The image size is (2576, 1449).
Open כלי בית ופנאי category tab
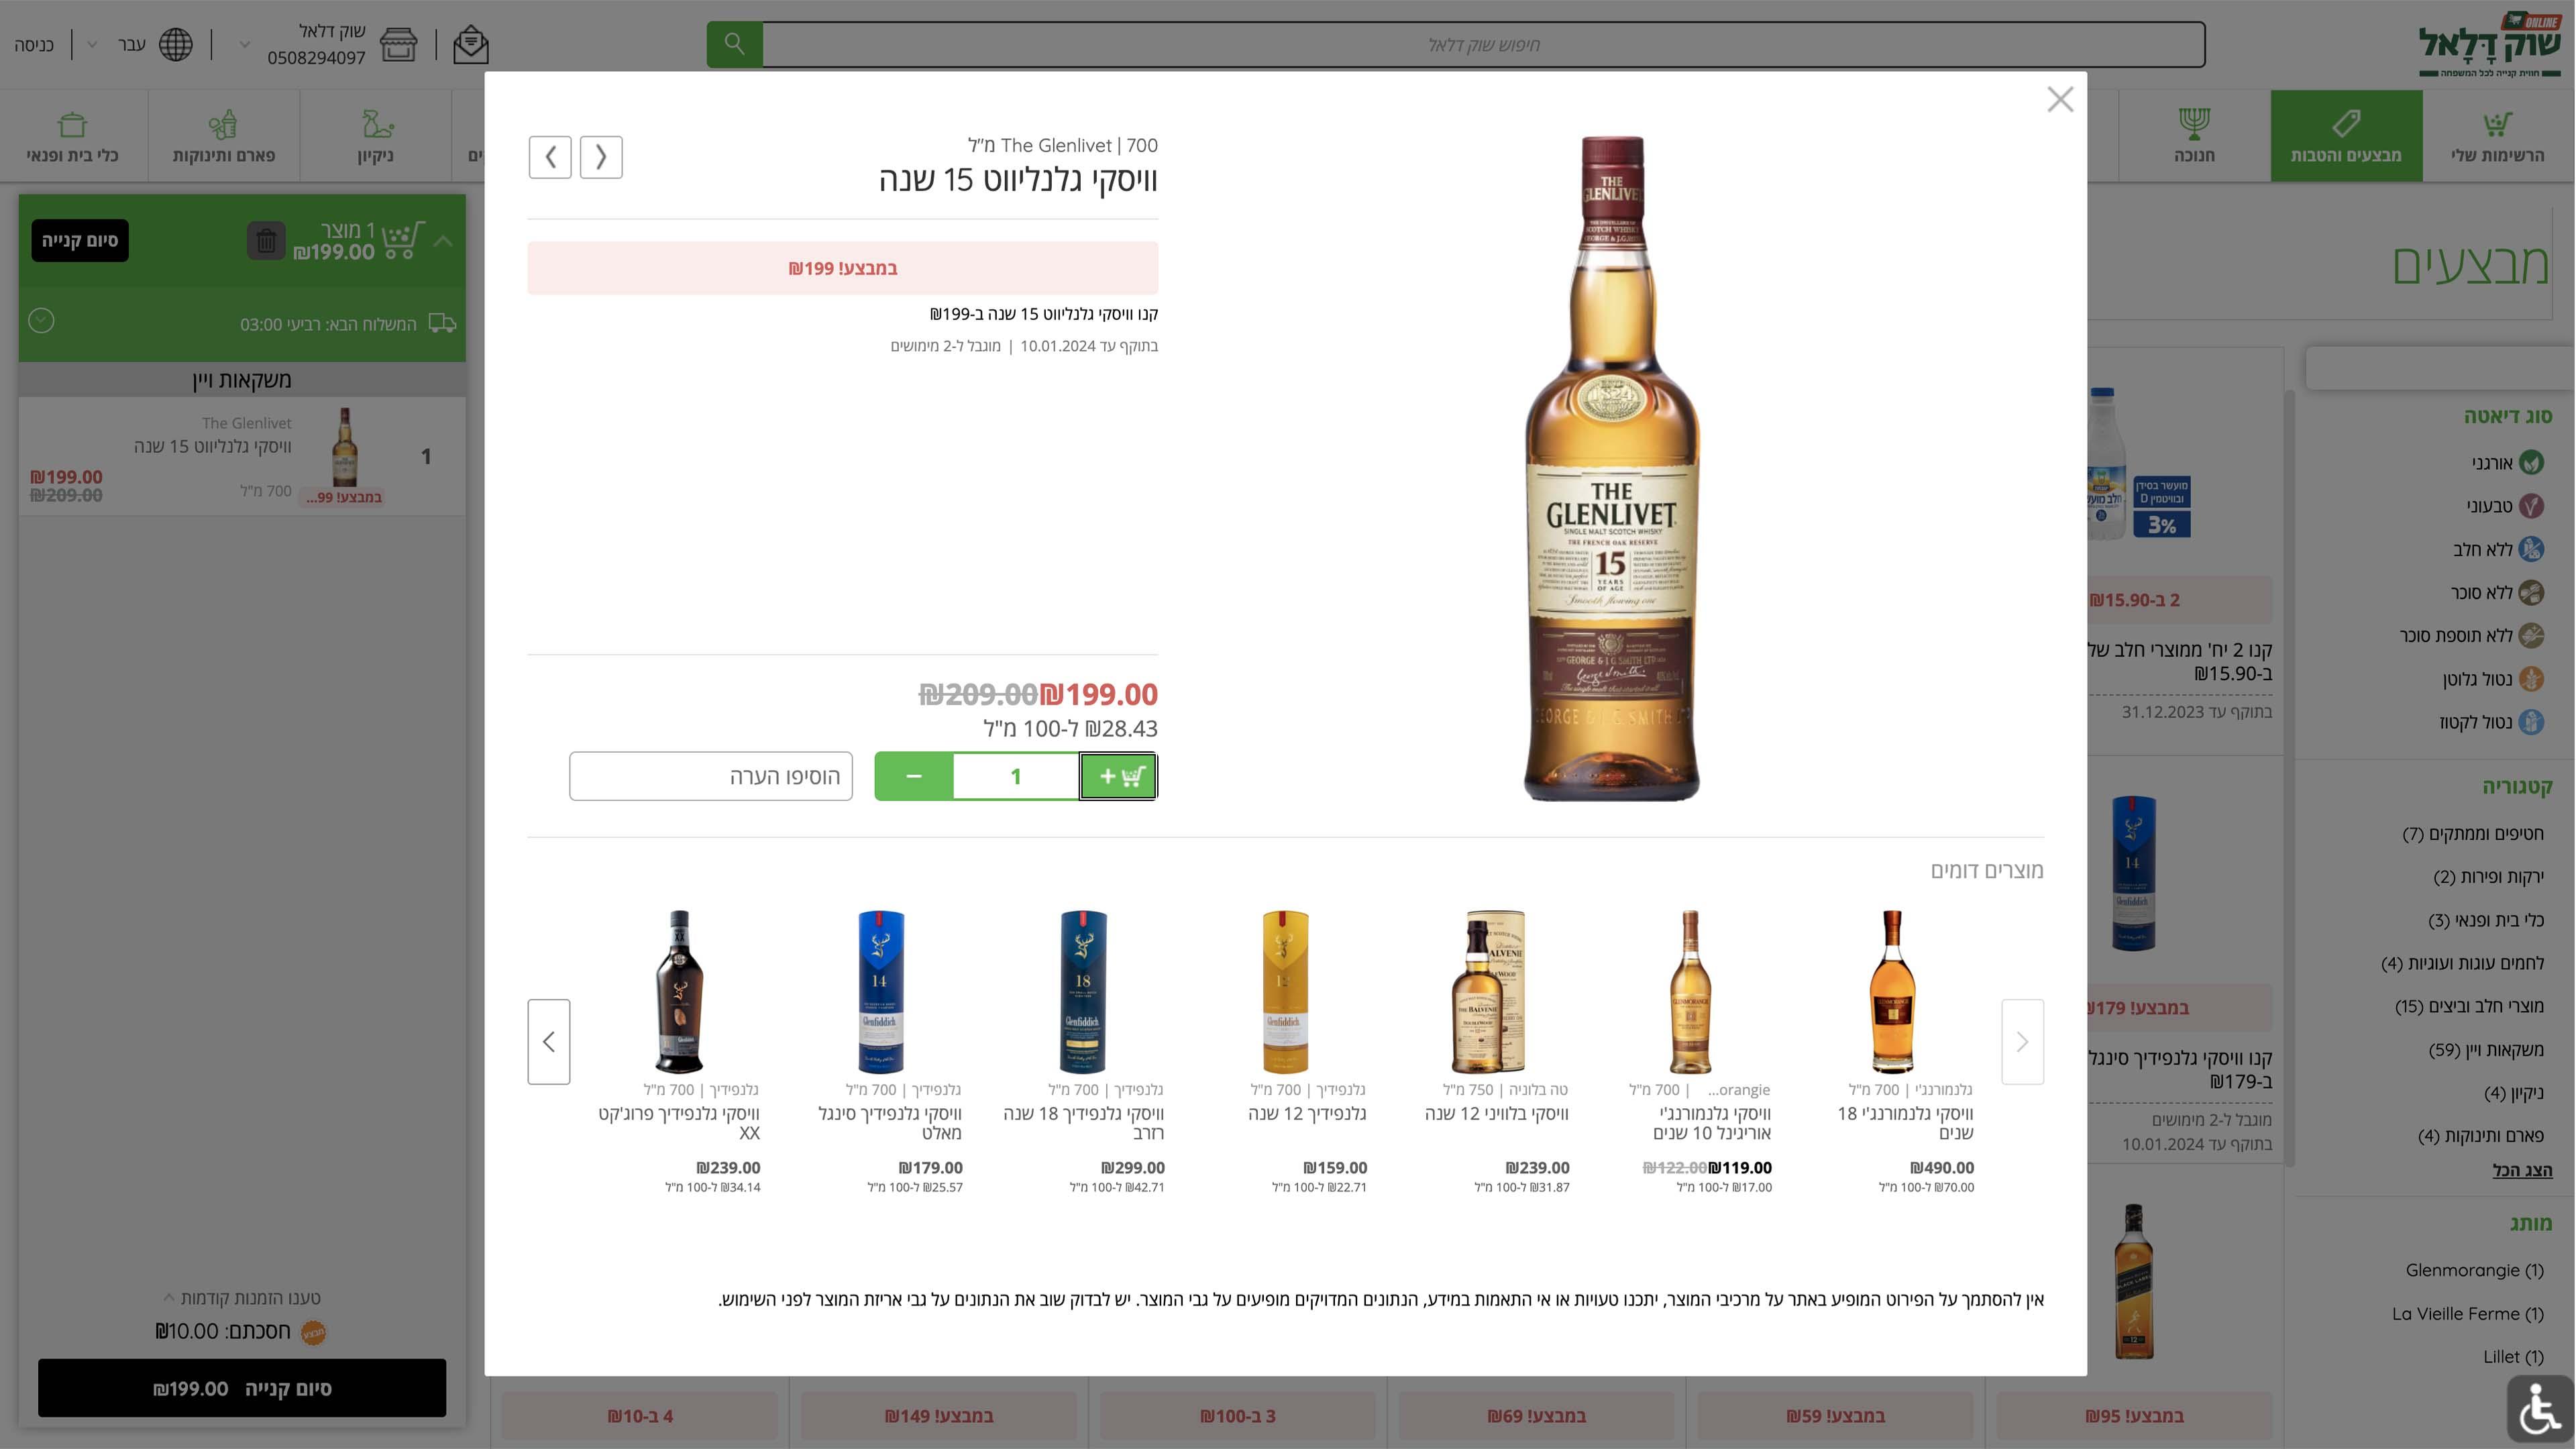[x=73, y=136]
